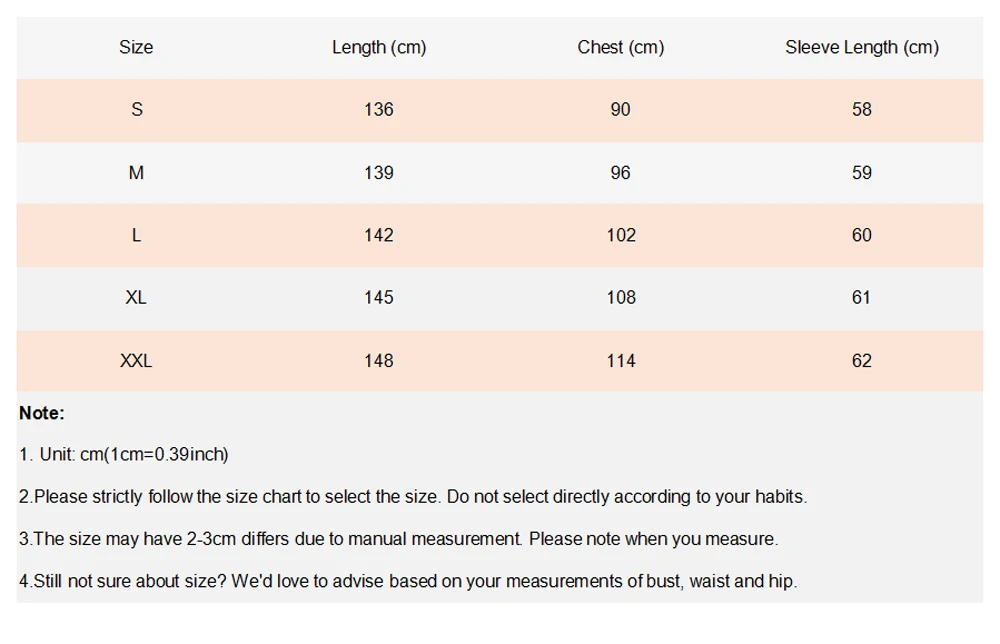
Task: Click the XXL size row label
Action: pos(136,361)
